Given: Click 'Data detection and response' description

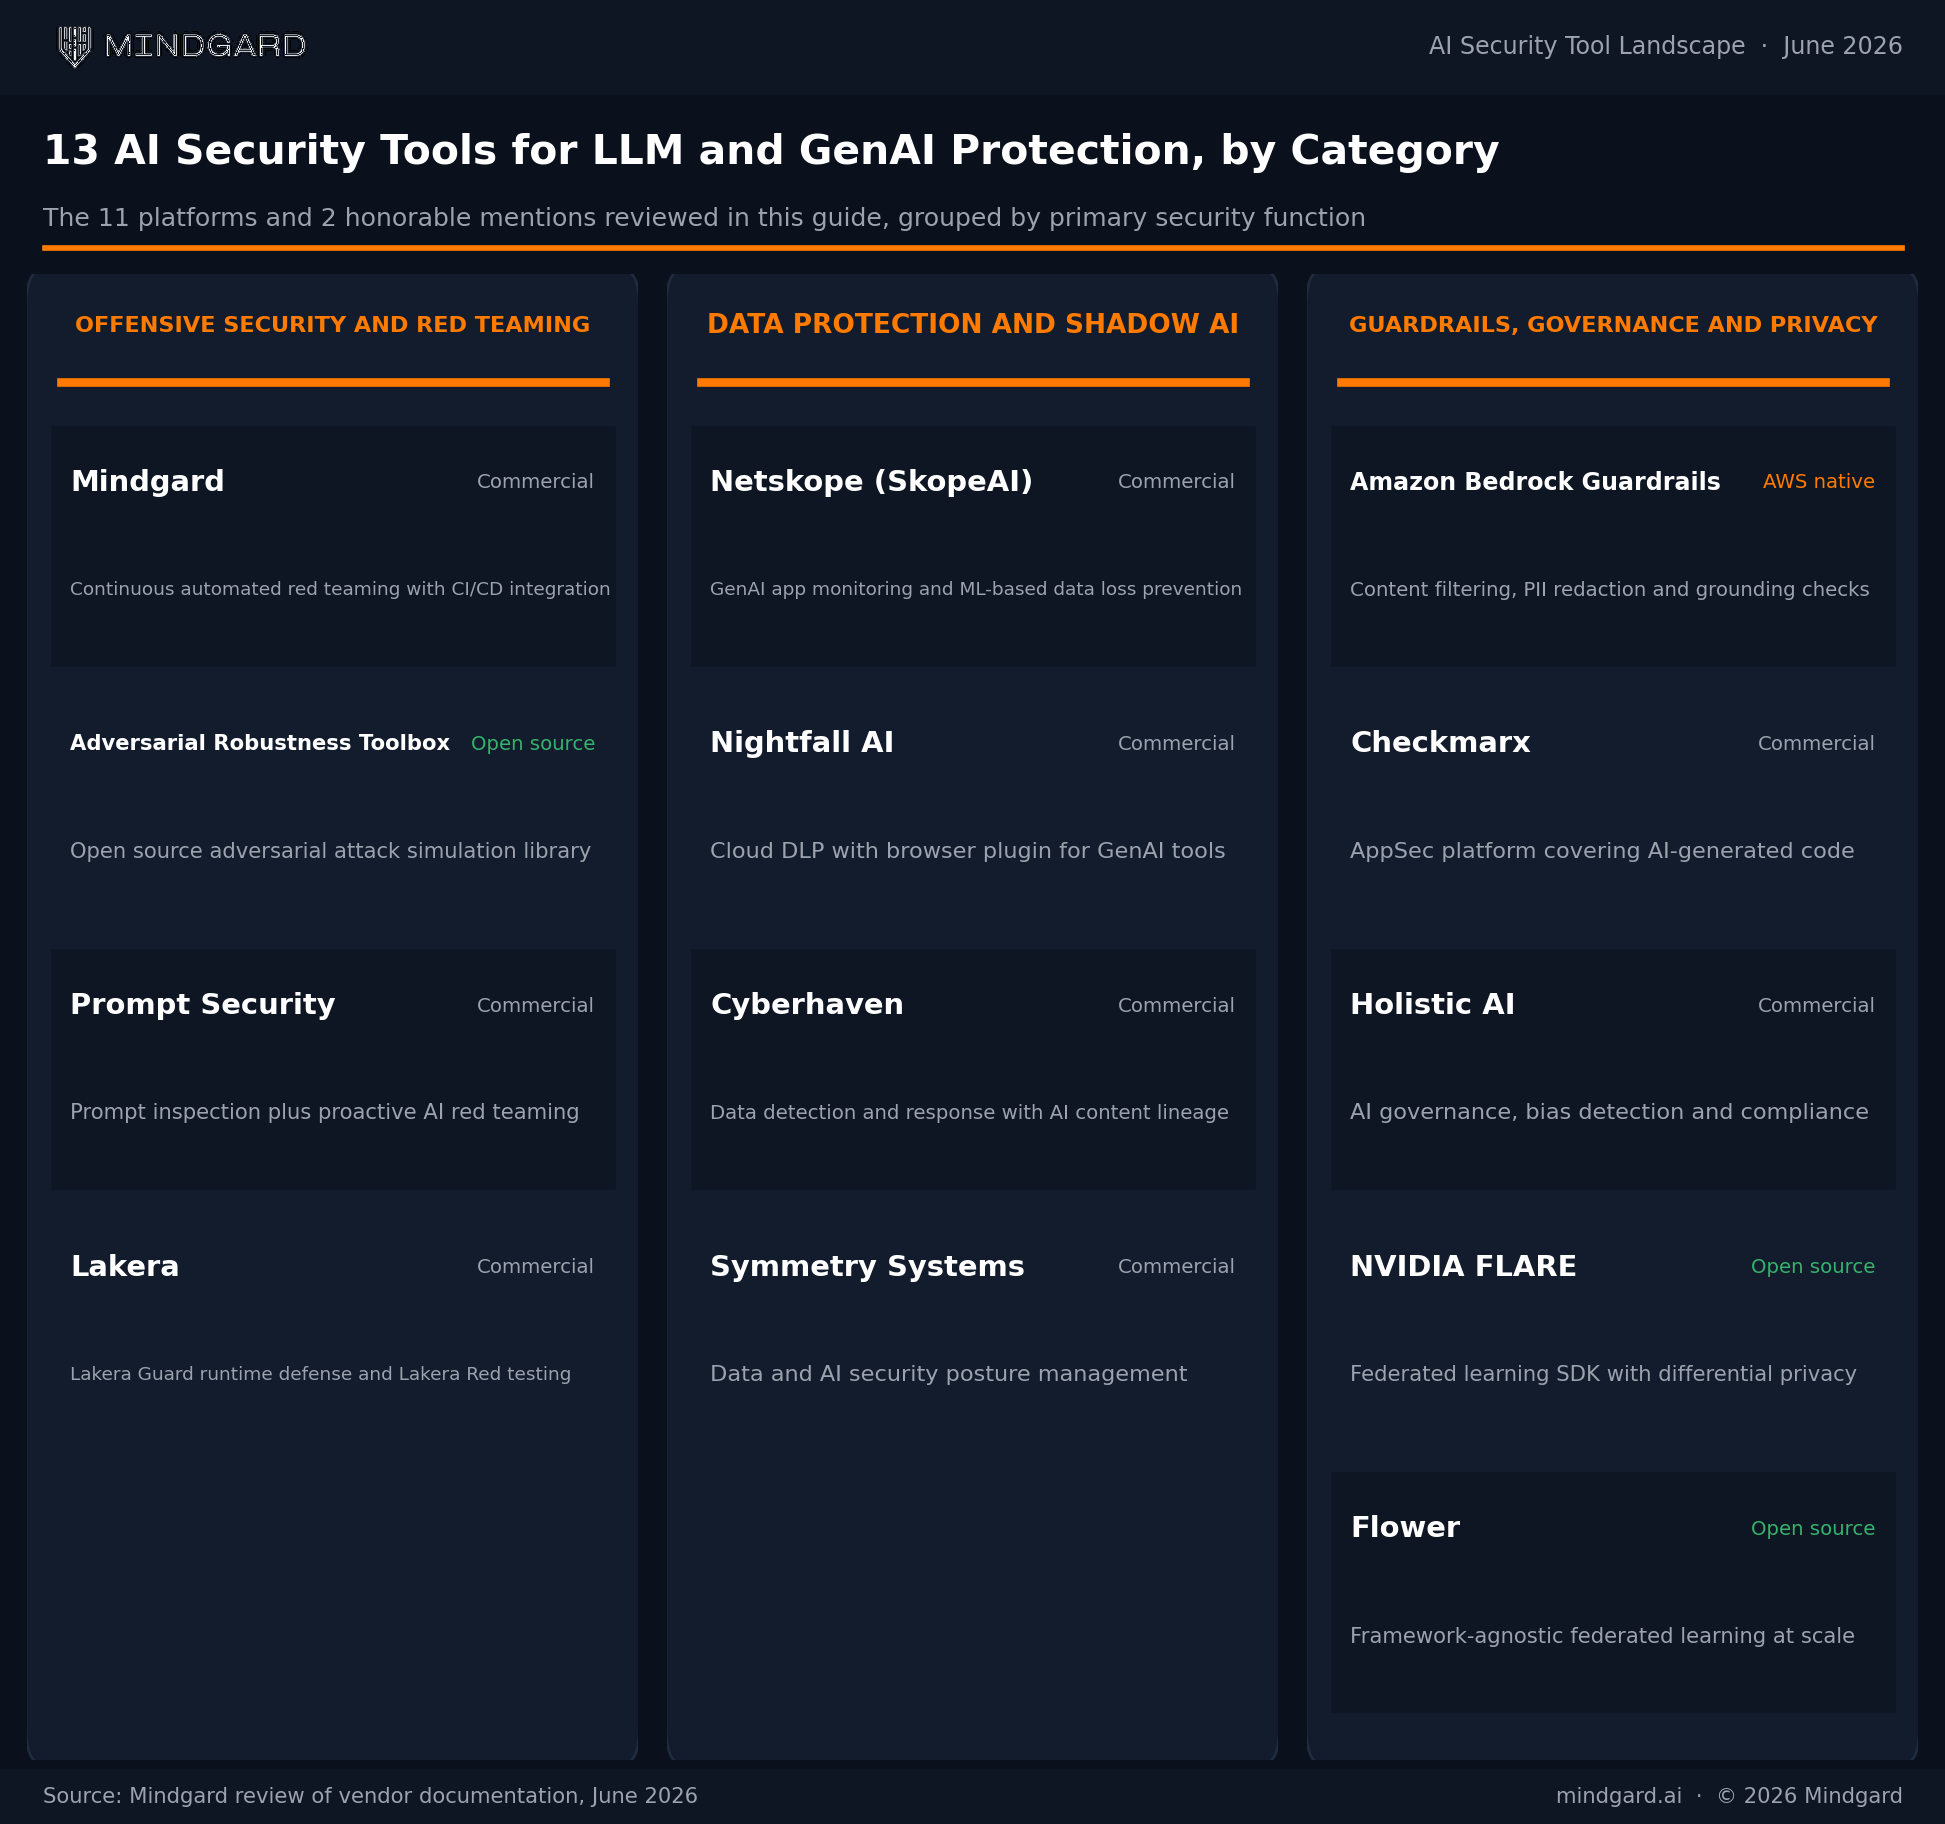Looking at the screenshot, I should pos(969,1112).
